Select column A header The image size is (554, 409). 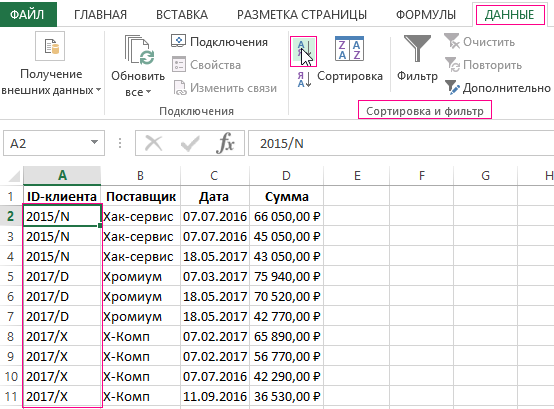62,175
